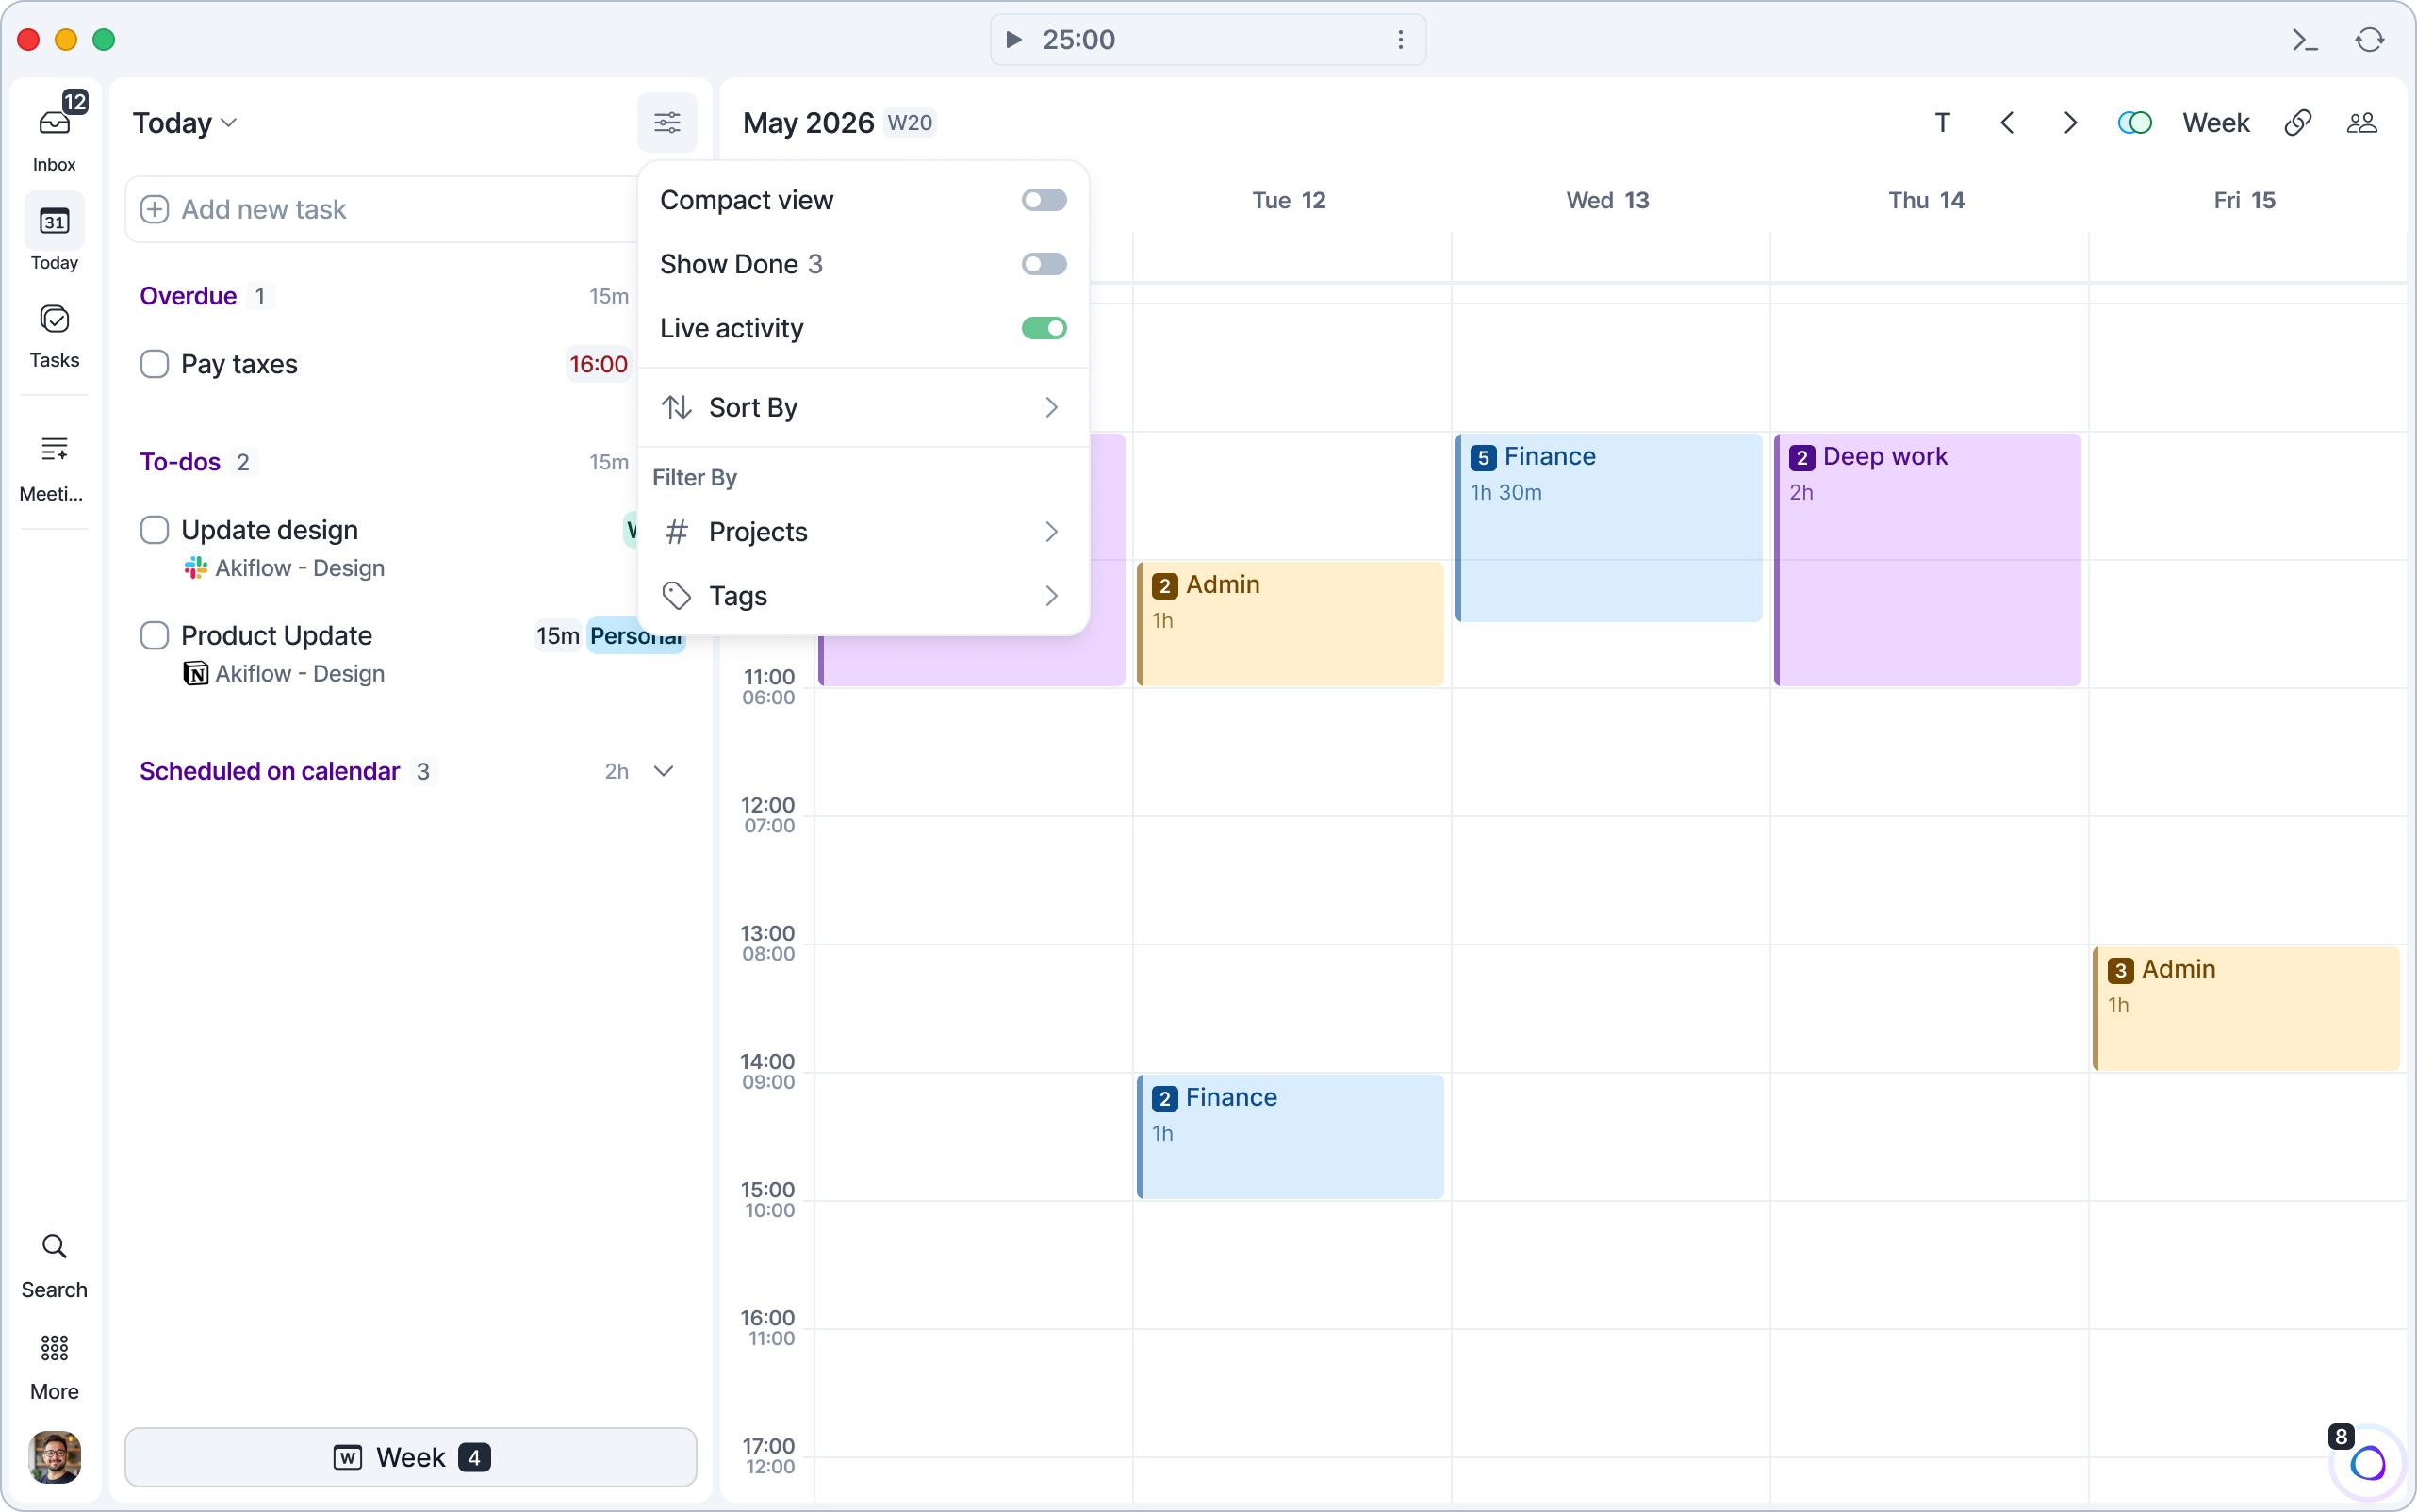Click the Tags label icon
Screen dimensions: 2417x1512
click(x=677, y=595)
